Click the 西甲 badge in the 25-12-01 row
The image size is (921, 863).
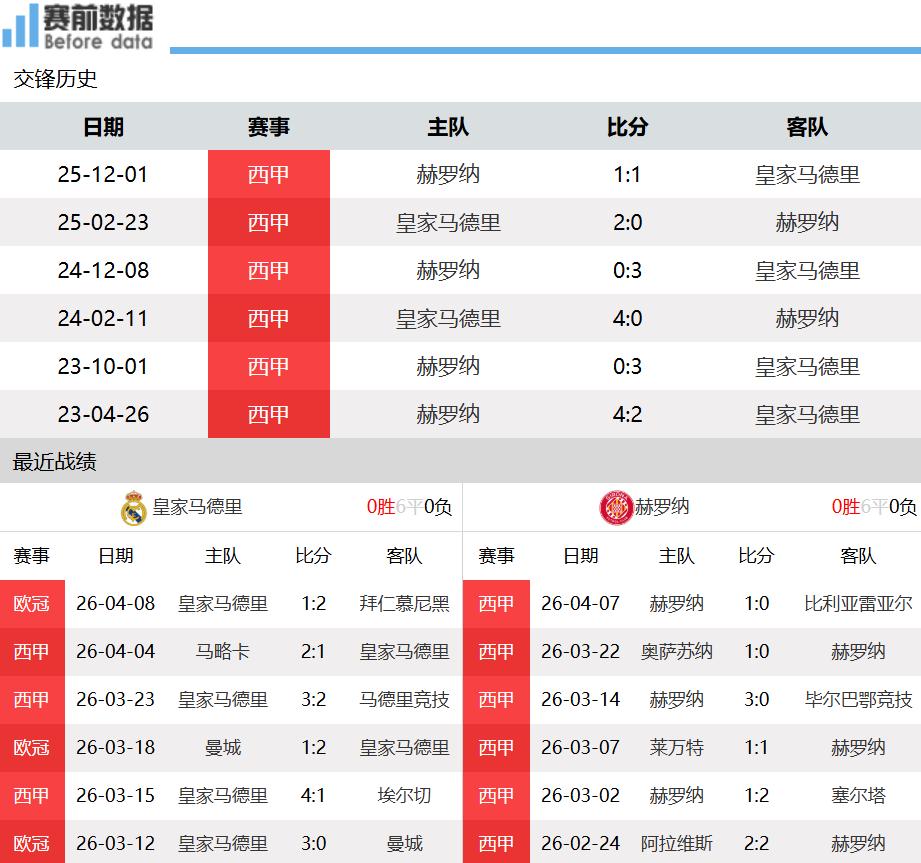coord(268,175)
